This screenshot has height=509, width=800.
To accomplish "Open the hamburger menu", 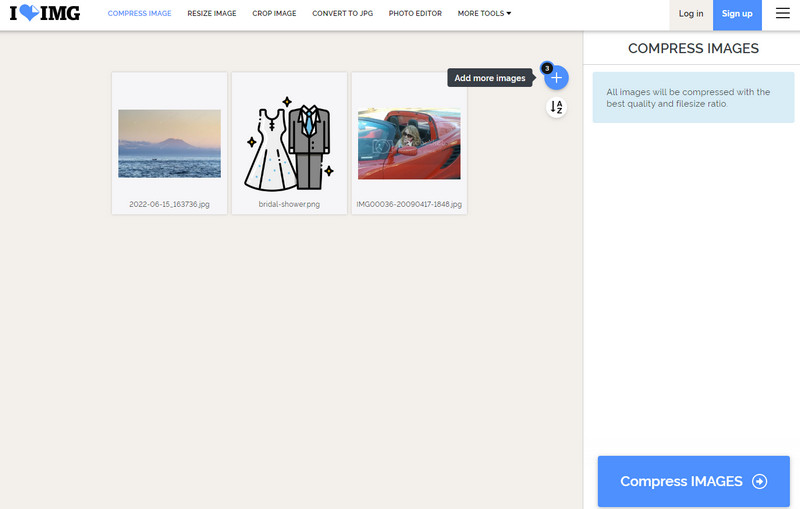I will pyautogui.click(x=782, y=14).
